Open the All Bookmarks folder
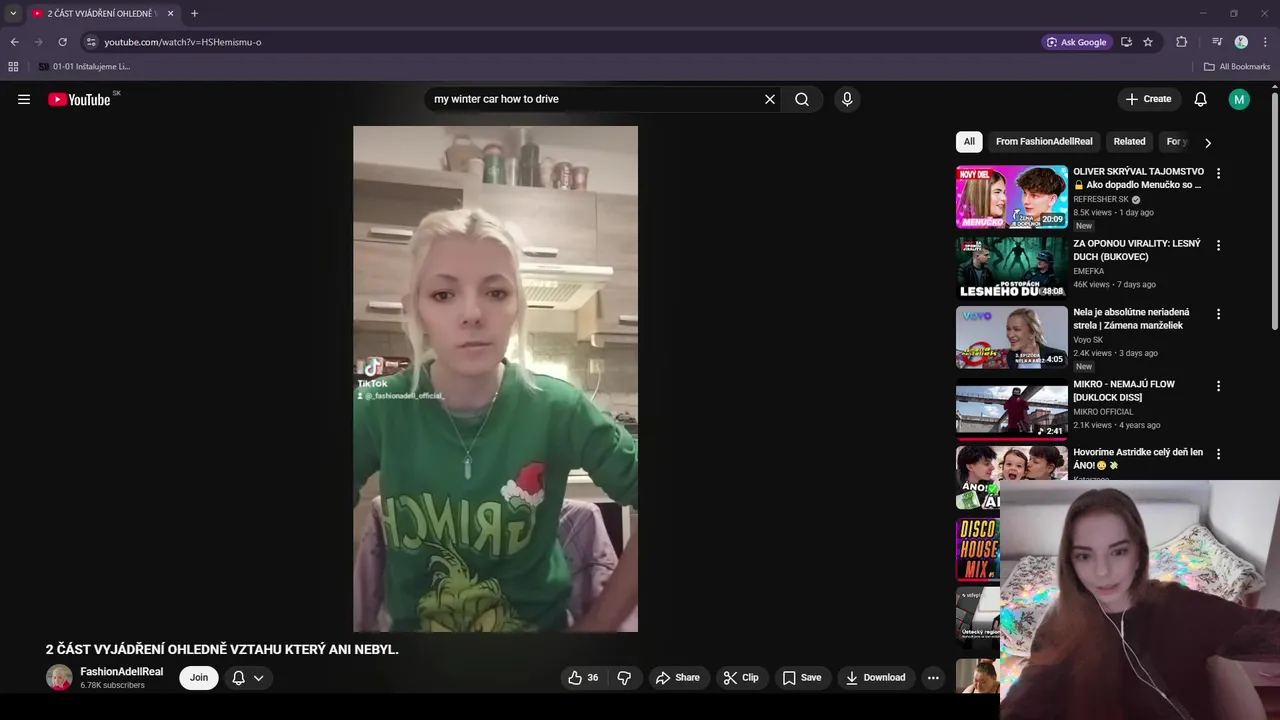Image resolution: width=1280 pixels, height=720 pixels. click(1237, 67)
